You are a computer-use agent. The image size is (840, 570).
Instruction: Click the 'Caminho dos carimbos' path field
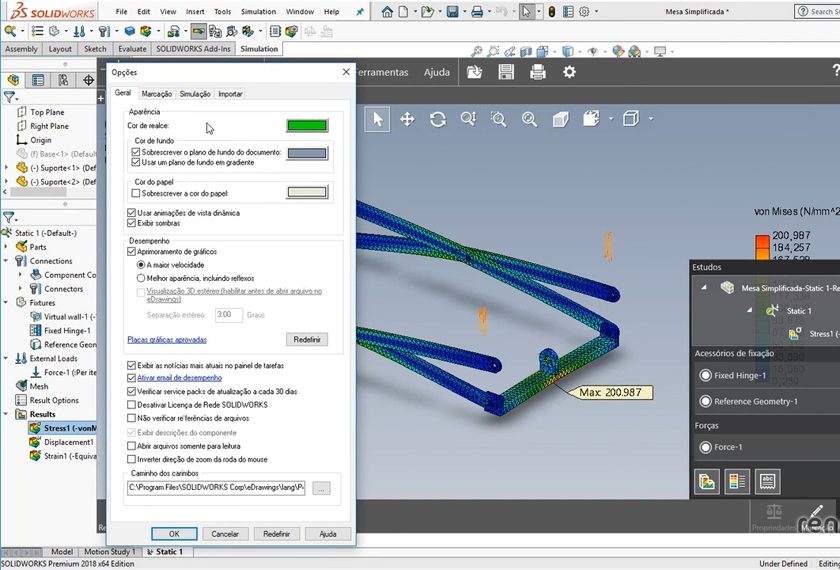tap(217, 488)
